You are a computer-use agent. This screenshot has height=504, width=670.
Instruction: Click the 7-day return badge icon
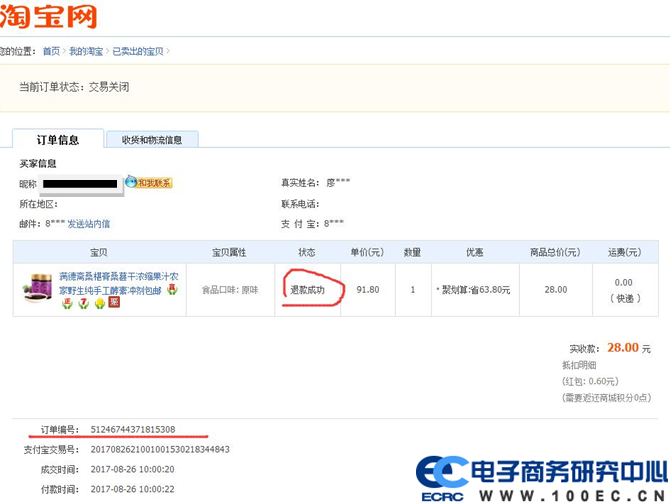(84, 303)
